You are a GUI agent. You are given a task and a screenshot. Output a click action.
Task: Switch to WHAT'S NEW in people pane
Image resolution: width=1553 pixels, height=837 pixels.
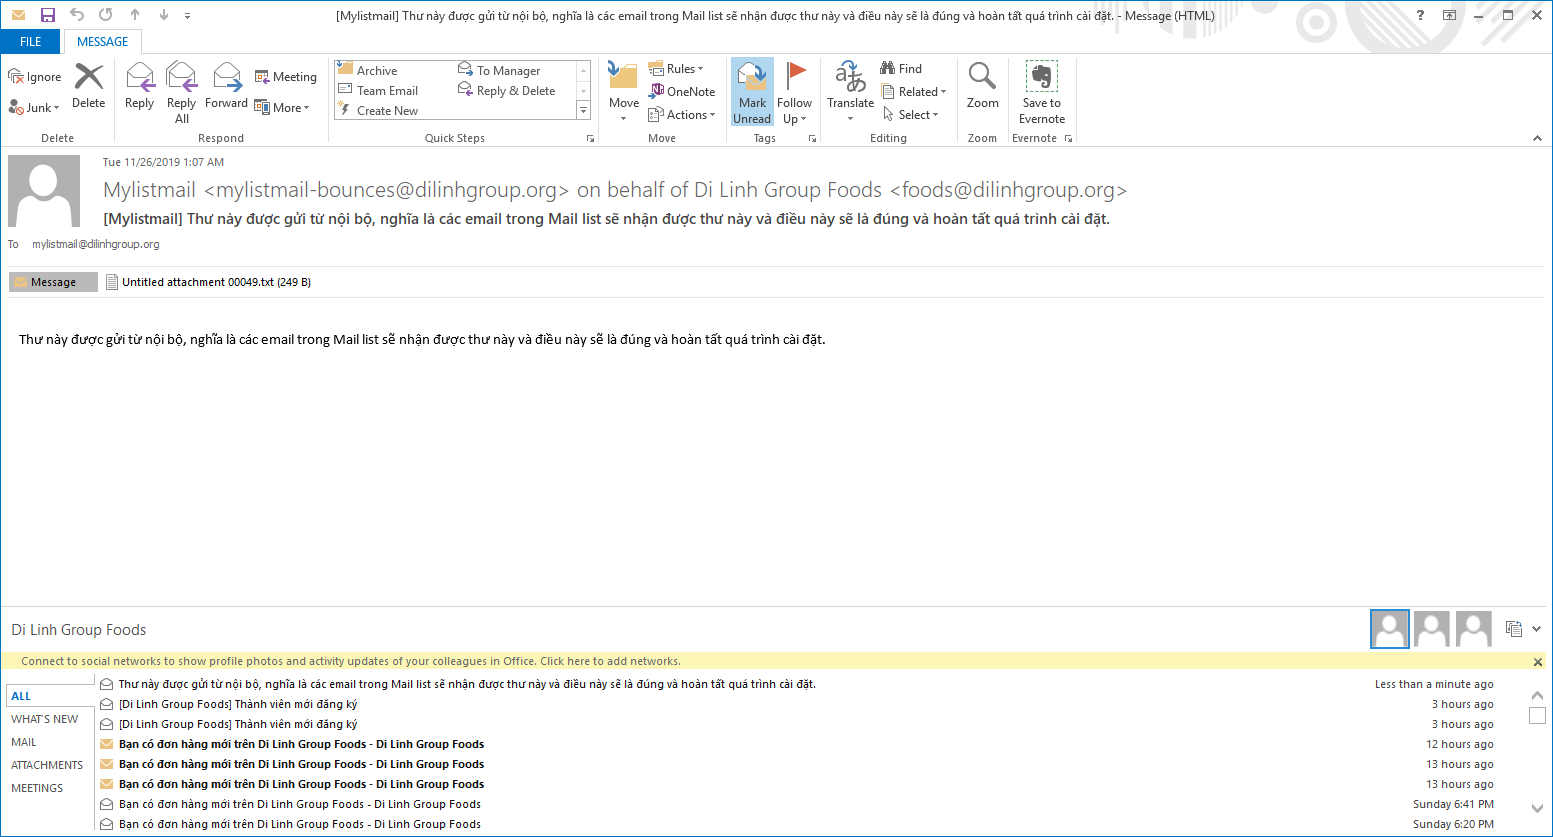[44, 719]
